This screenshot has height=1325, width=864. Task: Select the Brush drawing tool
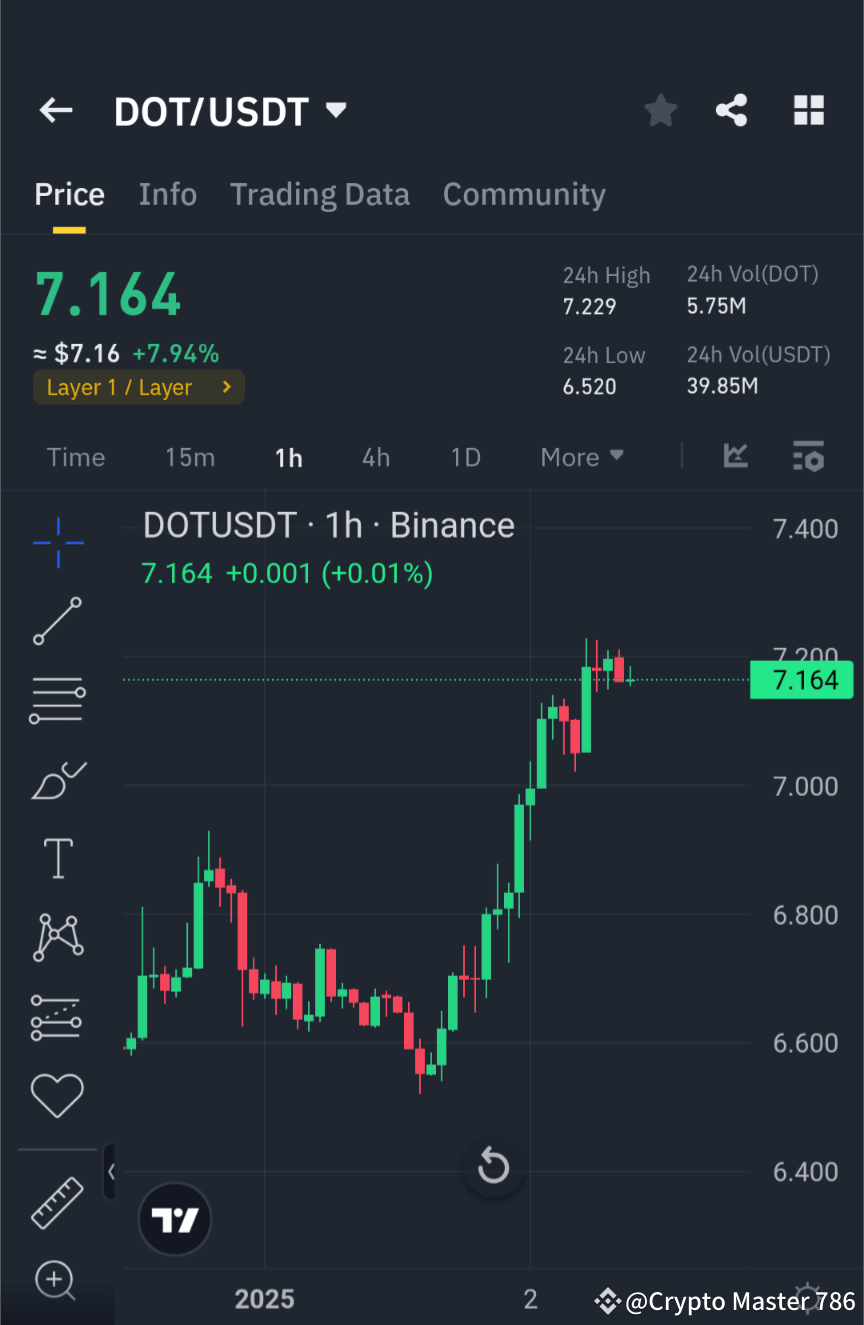[57, 780]
